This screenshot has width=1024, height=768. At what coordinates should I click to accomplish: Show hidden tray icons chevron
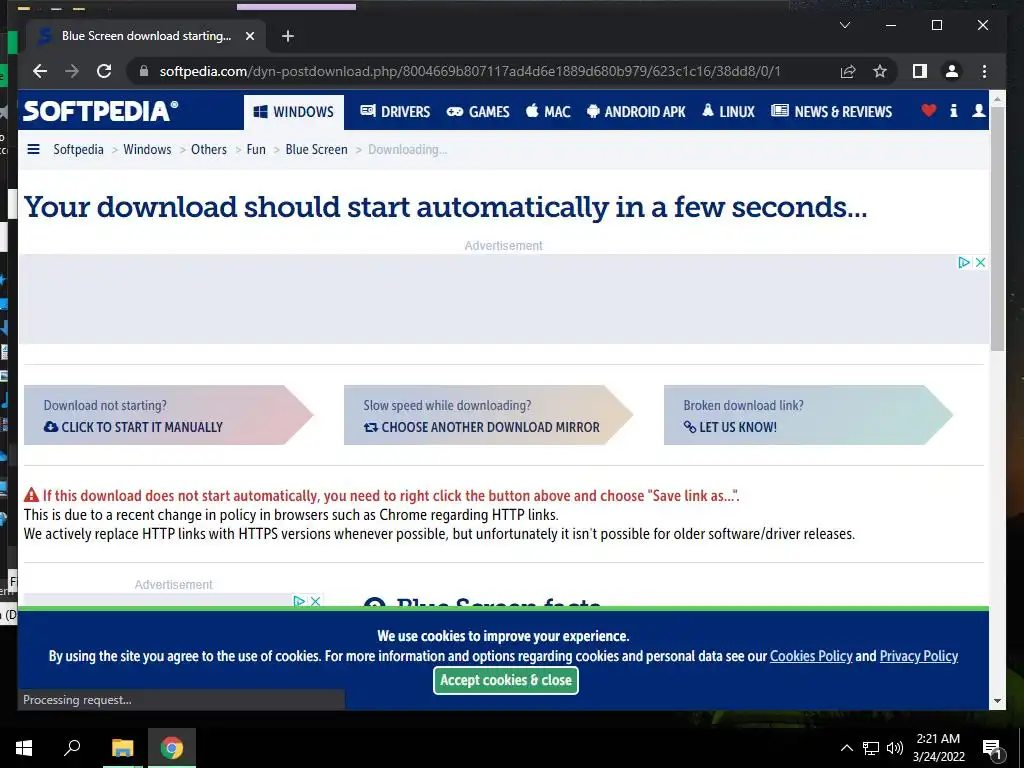coord(846,748)
